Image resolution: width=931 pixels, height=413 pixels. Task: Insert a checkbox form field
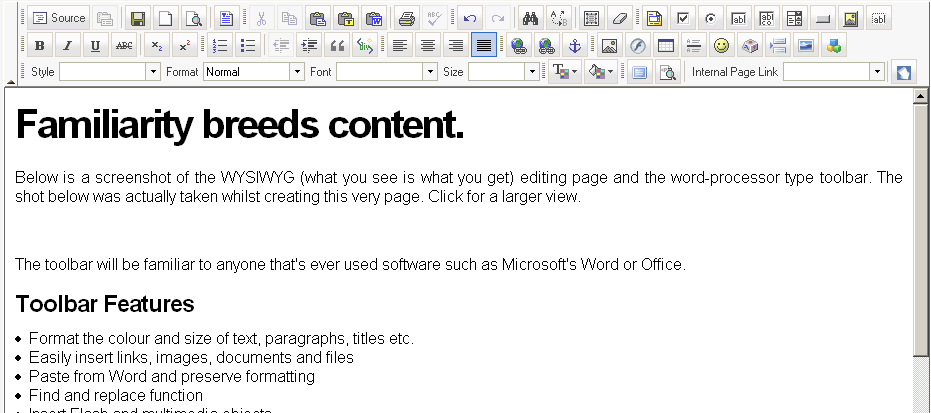click(x=683, y=18)
